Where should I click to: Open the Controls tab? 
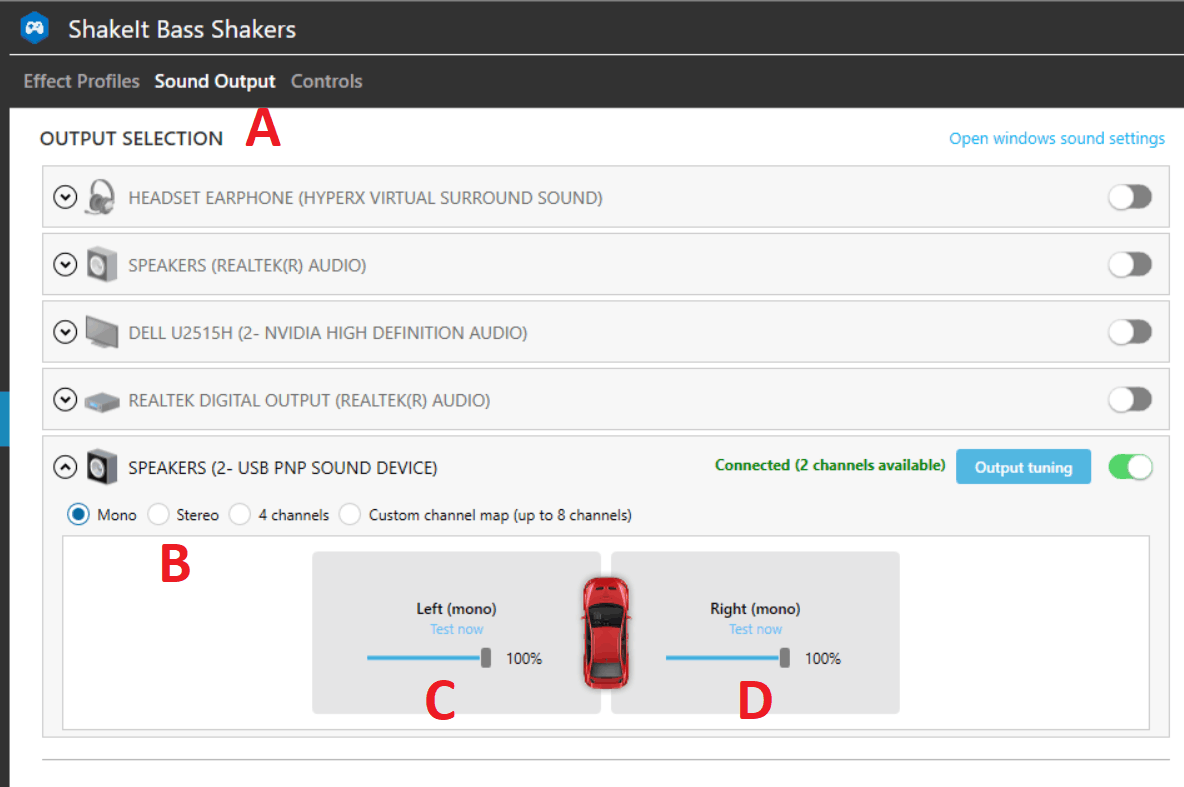click(x=326, y=81)
